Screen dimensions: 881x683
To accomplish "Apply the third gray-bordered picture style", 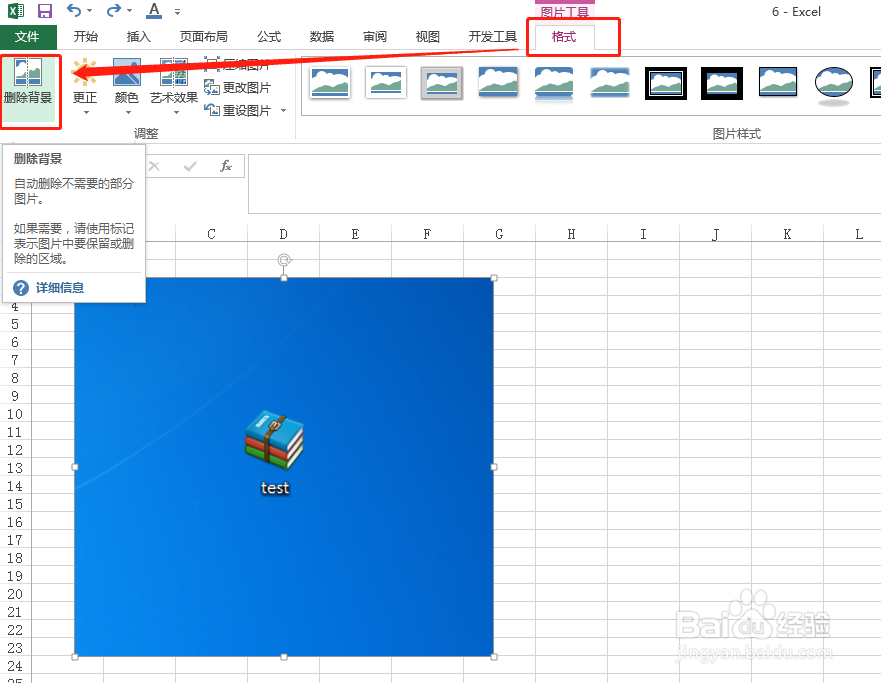I will [442, 83].
